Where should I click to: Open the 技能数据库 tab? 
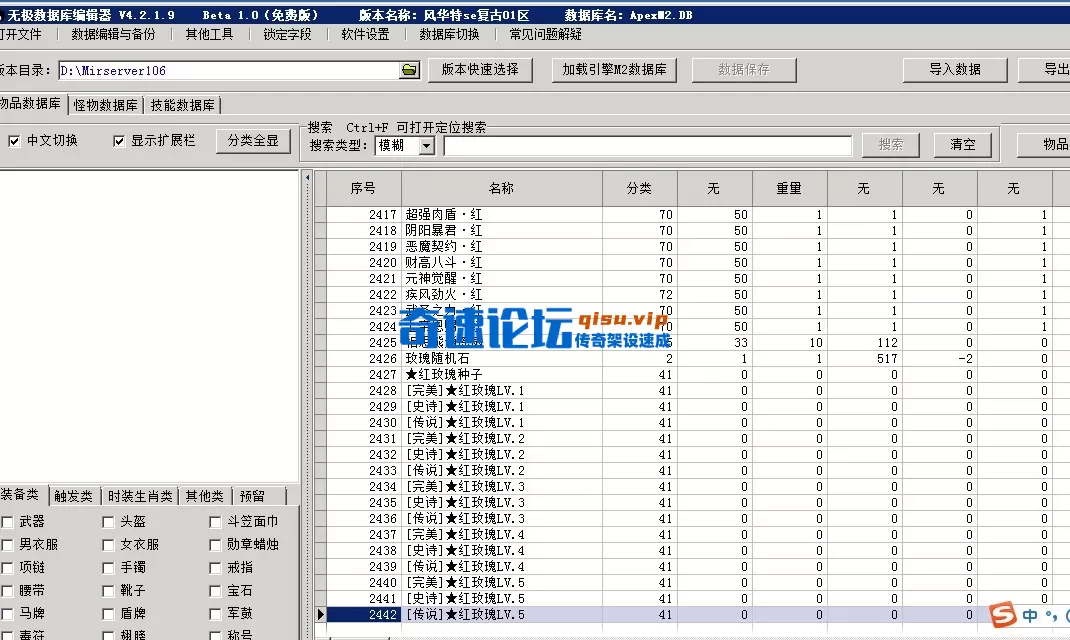[182, 103]
